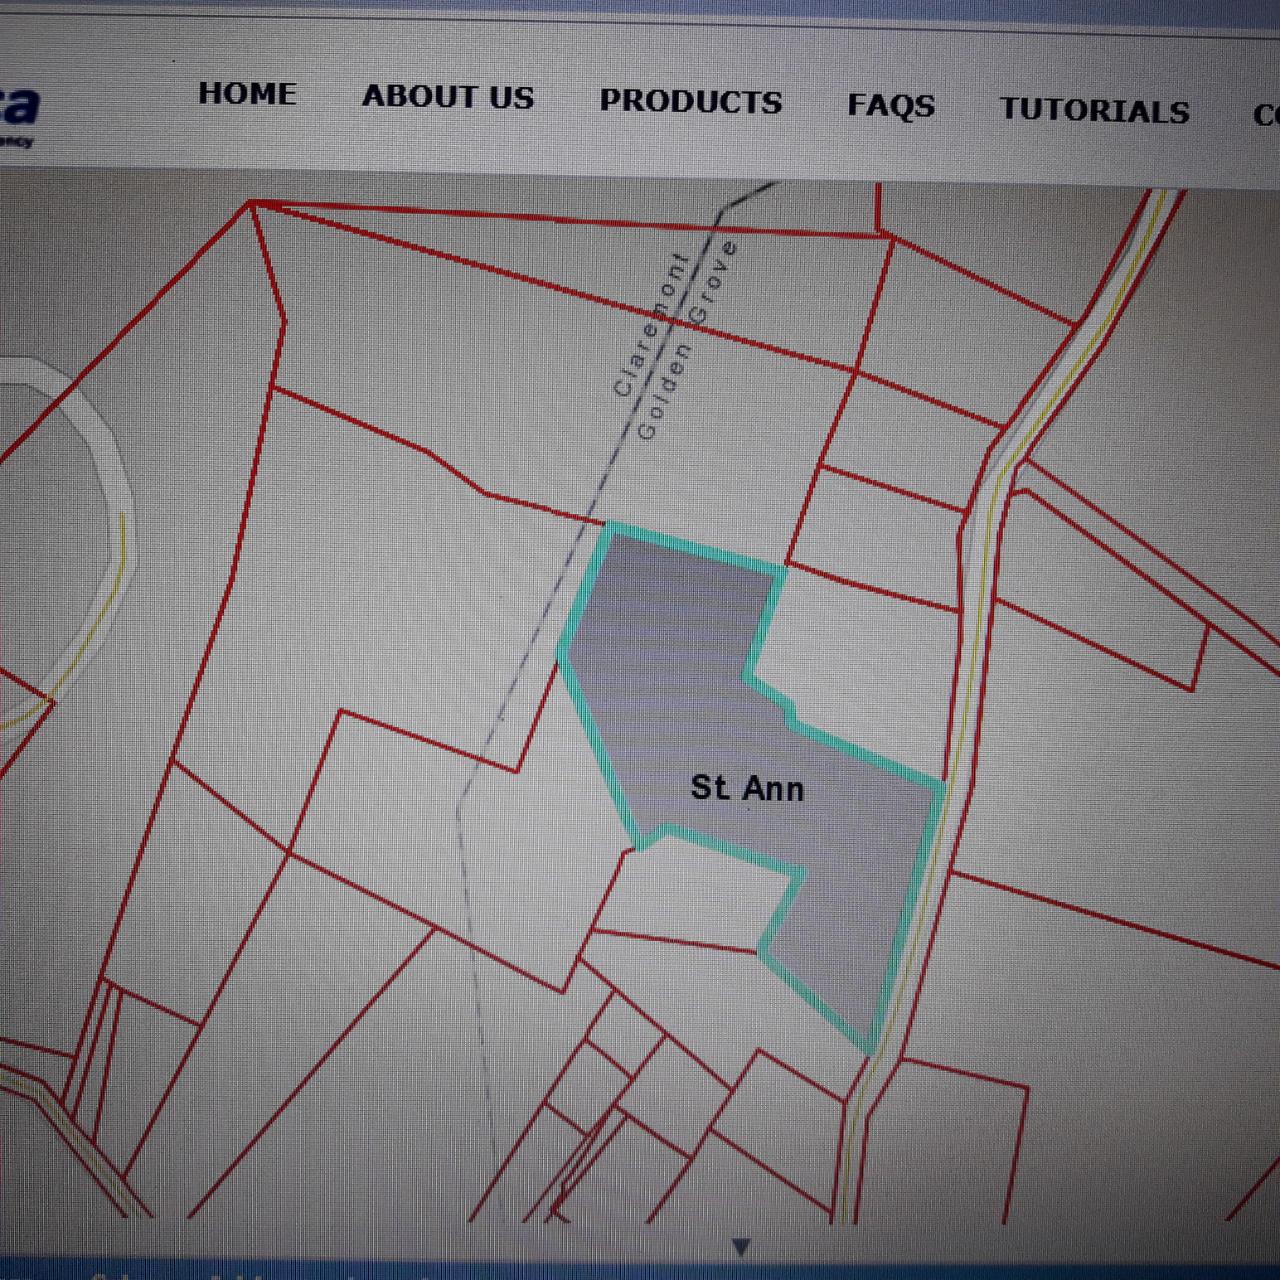The width and height of the screenshot is (1280, 1280).
Task: Click the Golden Grove boundary label
Action: point(687,340)
